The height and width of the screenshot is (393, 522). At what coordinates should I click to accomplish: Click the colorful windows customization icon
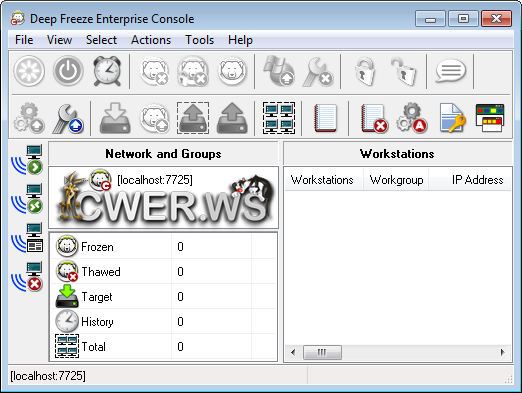(490, 118)
